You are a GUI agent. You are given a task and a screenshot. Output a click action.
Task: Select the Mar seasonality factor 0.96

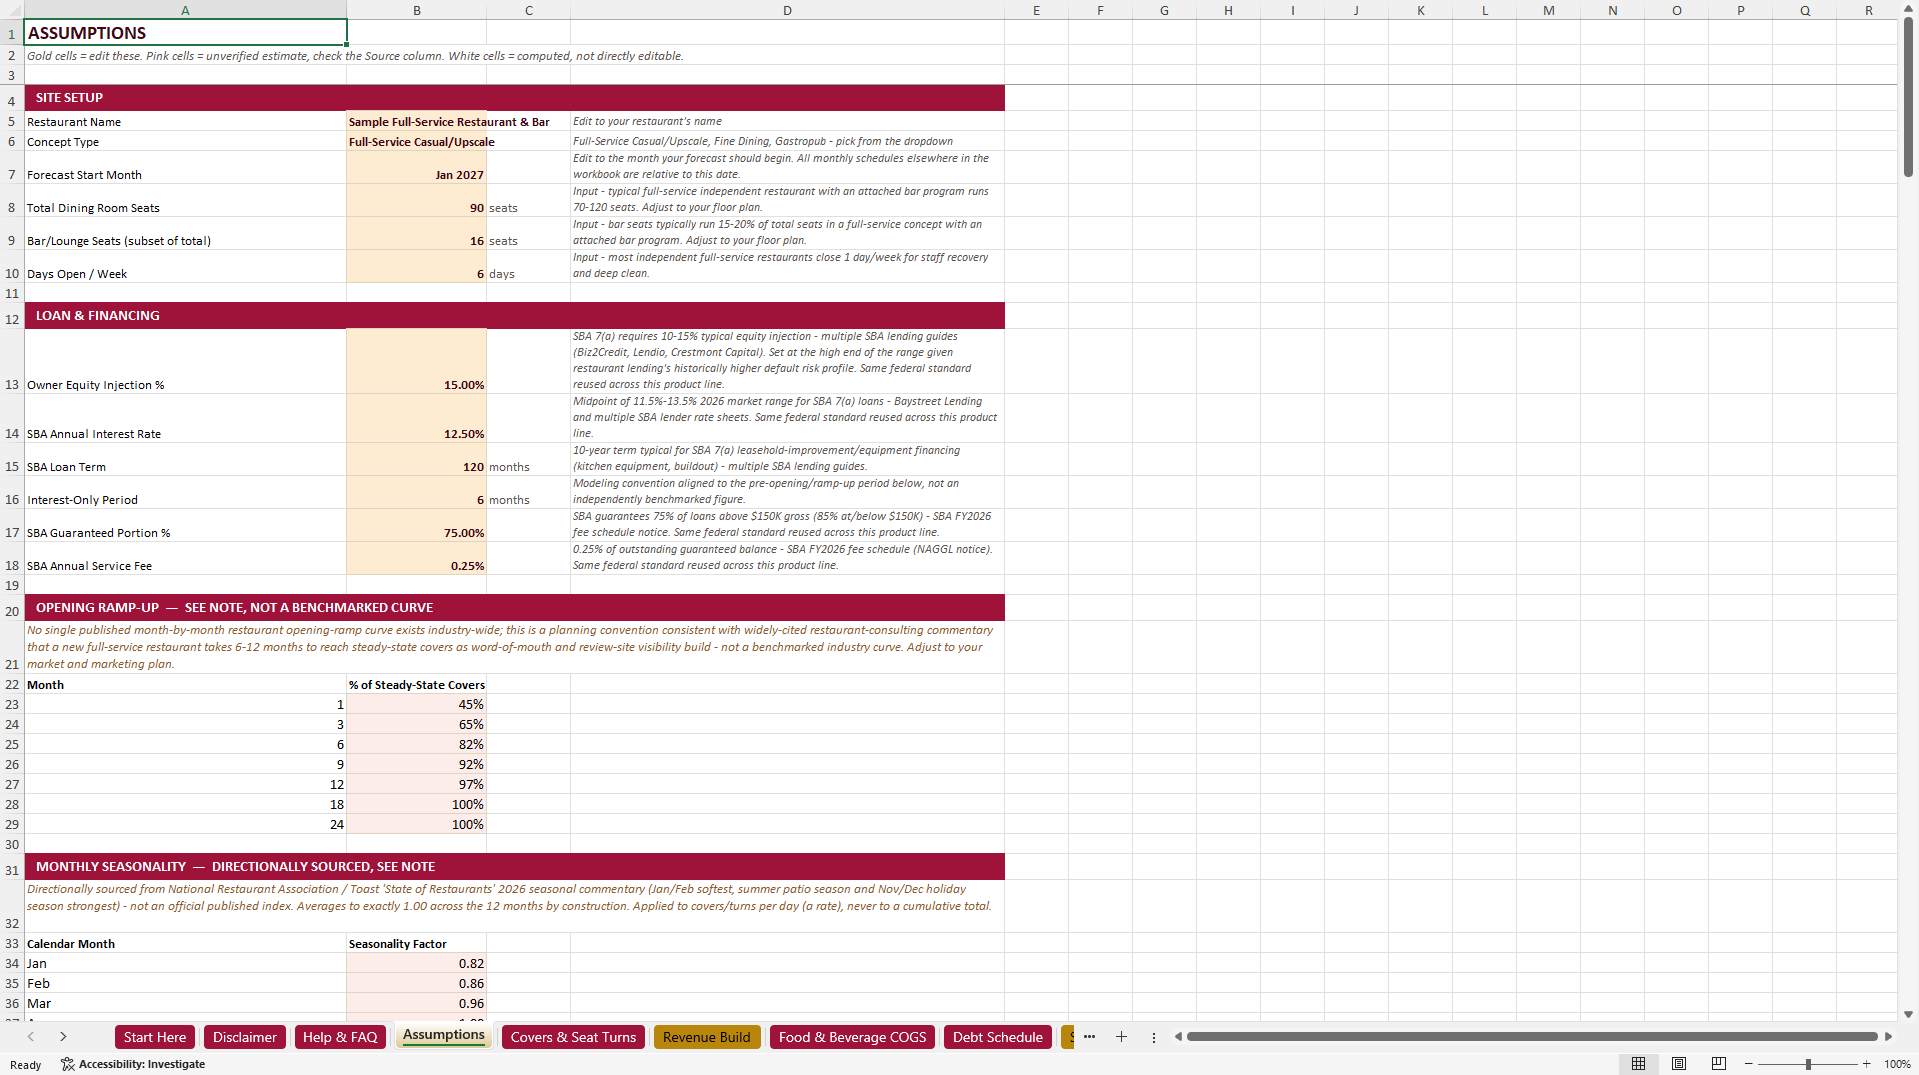[x=417, y=1003]
